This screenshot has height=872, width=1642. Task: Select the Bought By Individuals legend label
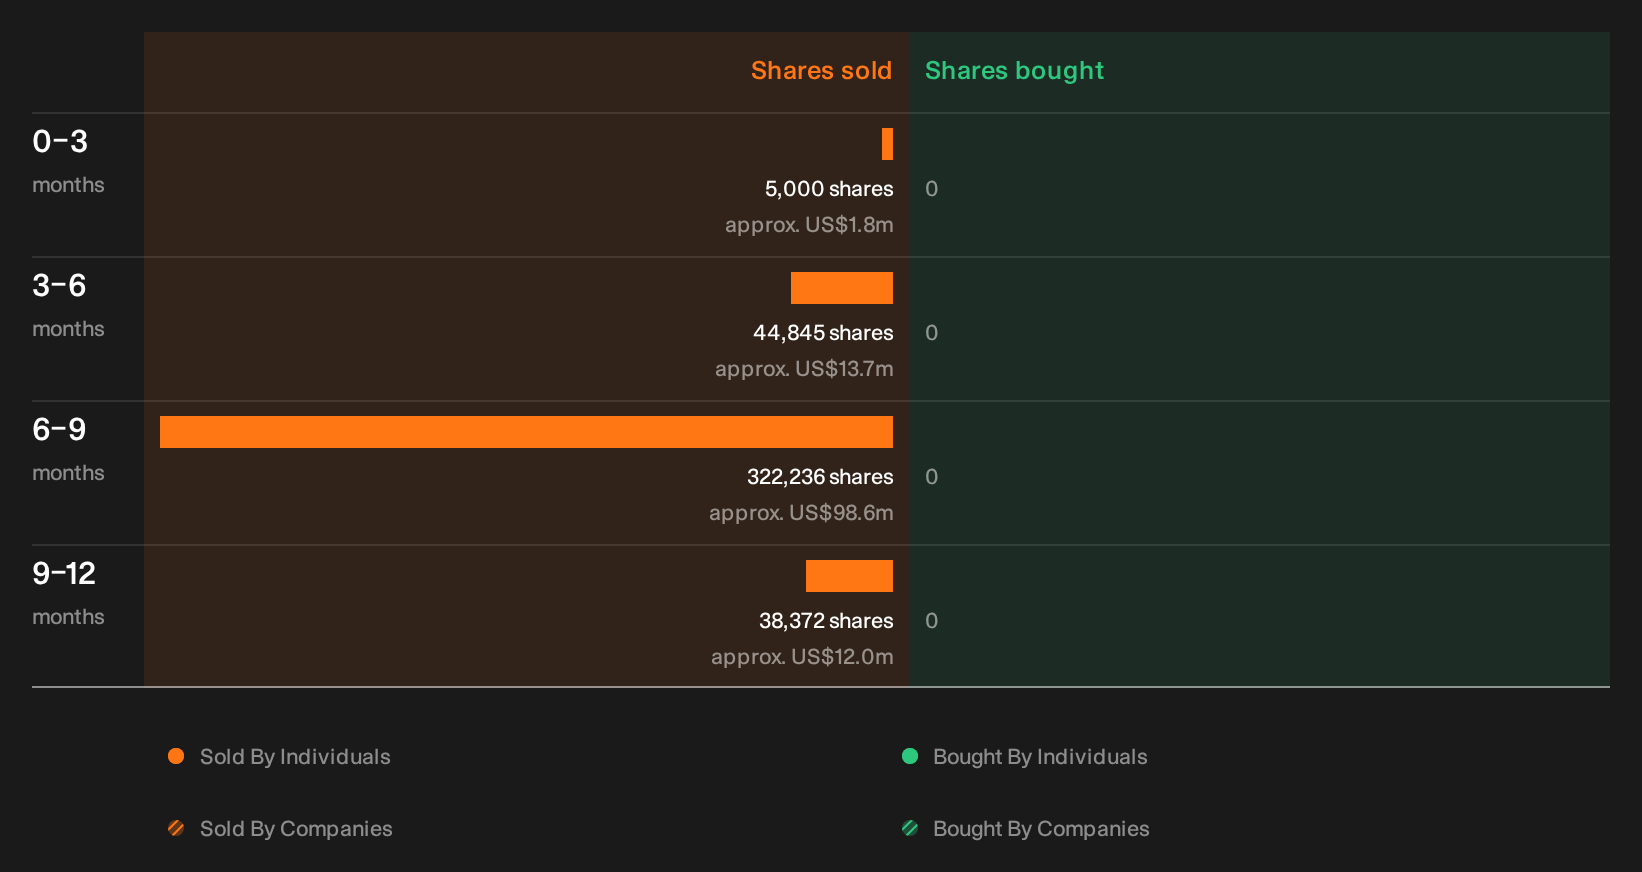point(1040,757)
